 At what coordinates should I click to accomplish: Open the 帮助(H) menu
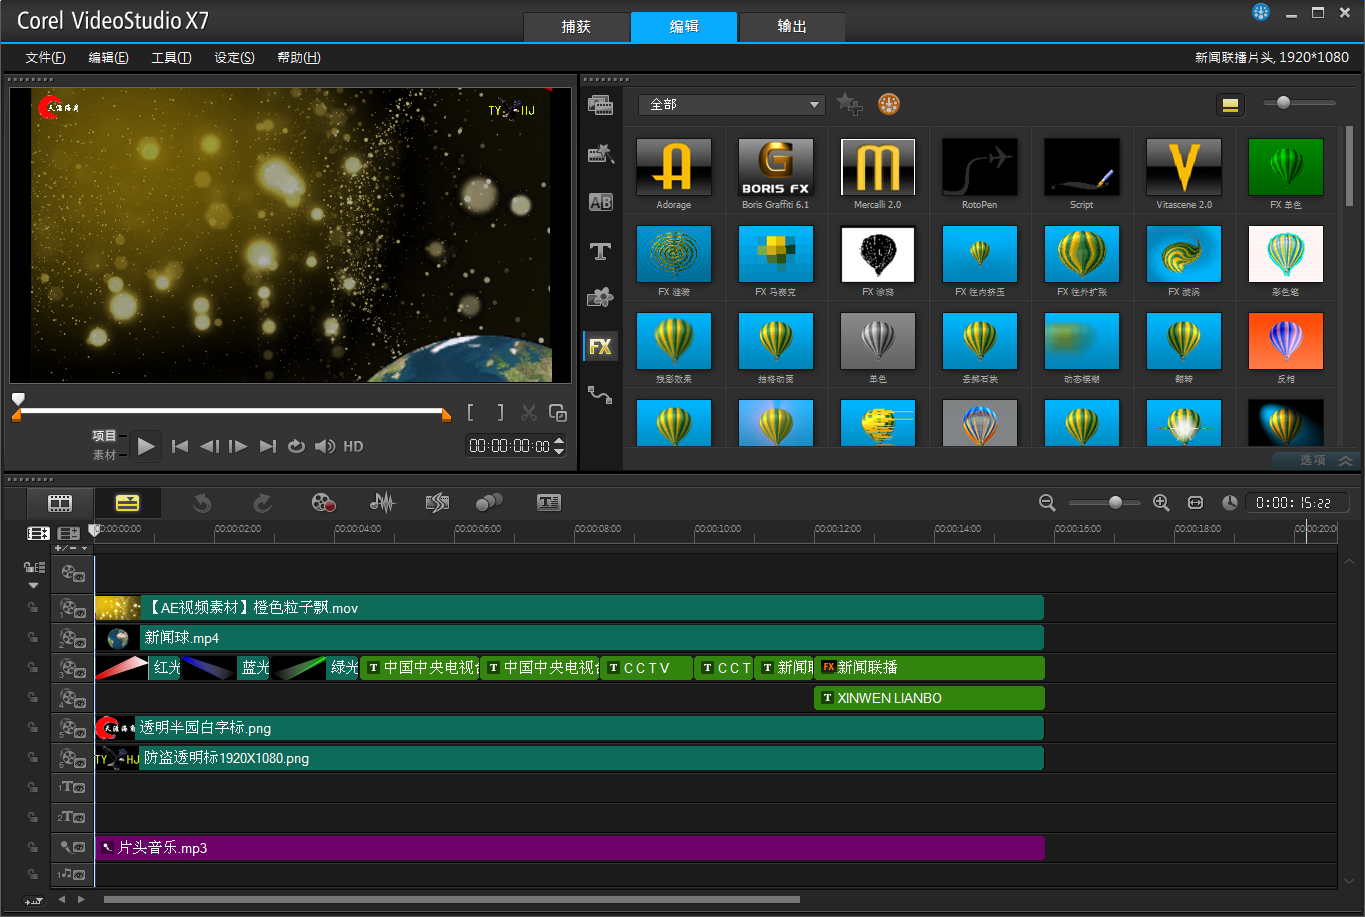[x=299, y=58]
